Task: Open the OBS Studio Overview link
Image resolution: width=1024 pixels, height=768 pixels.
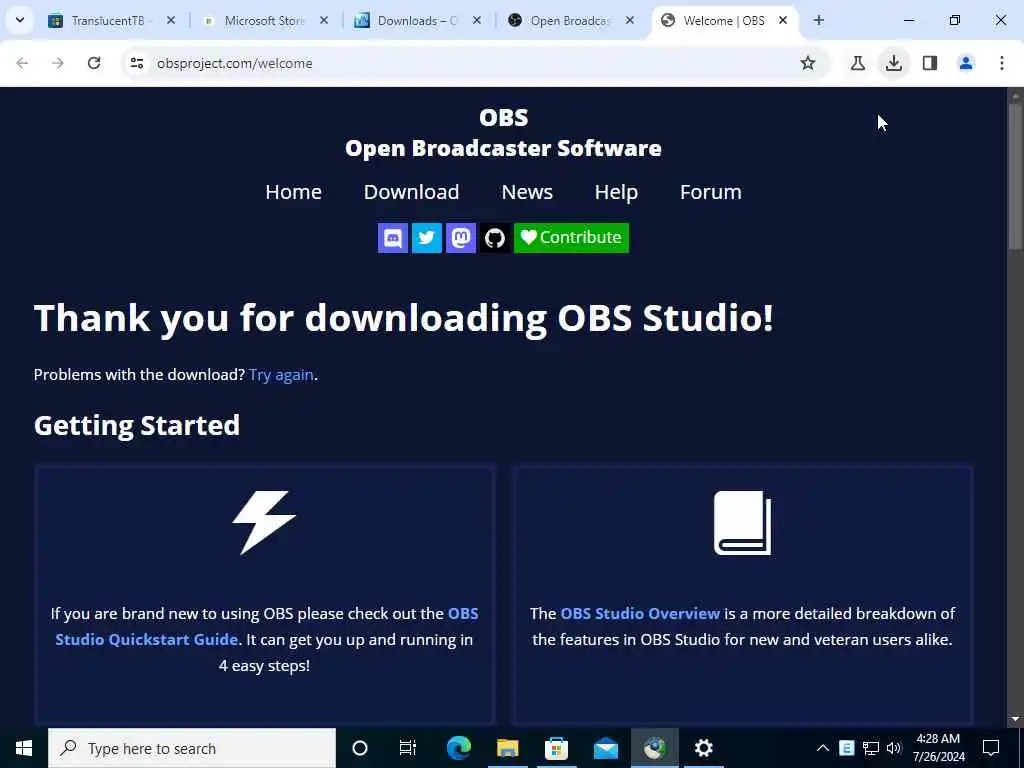Action: coord(640,614)
